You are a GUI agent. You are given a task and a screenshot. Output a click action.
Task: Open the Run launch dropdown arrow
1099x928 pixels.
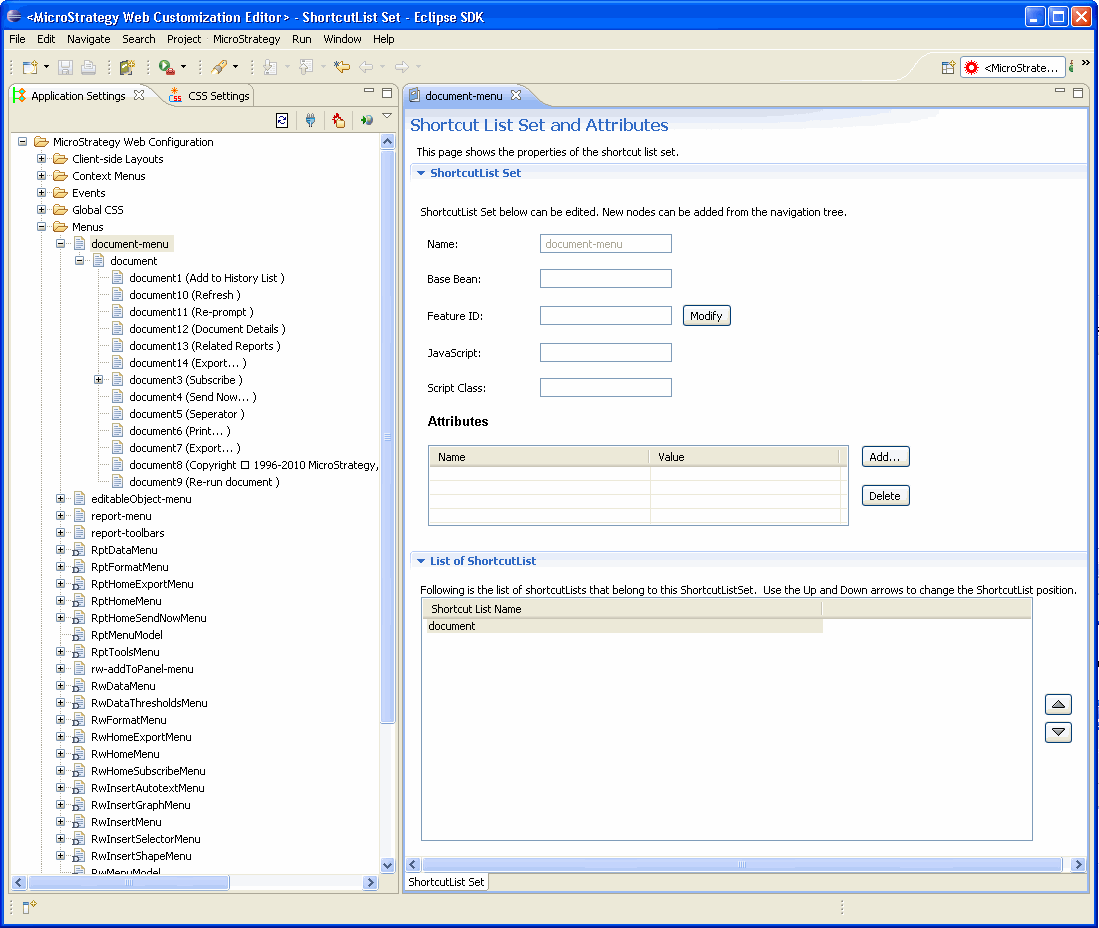pyautogui.click(x=183, y=67)
